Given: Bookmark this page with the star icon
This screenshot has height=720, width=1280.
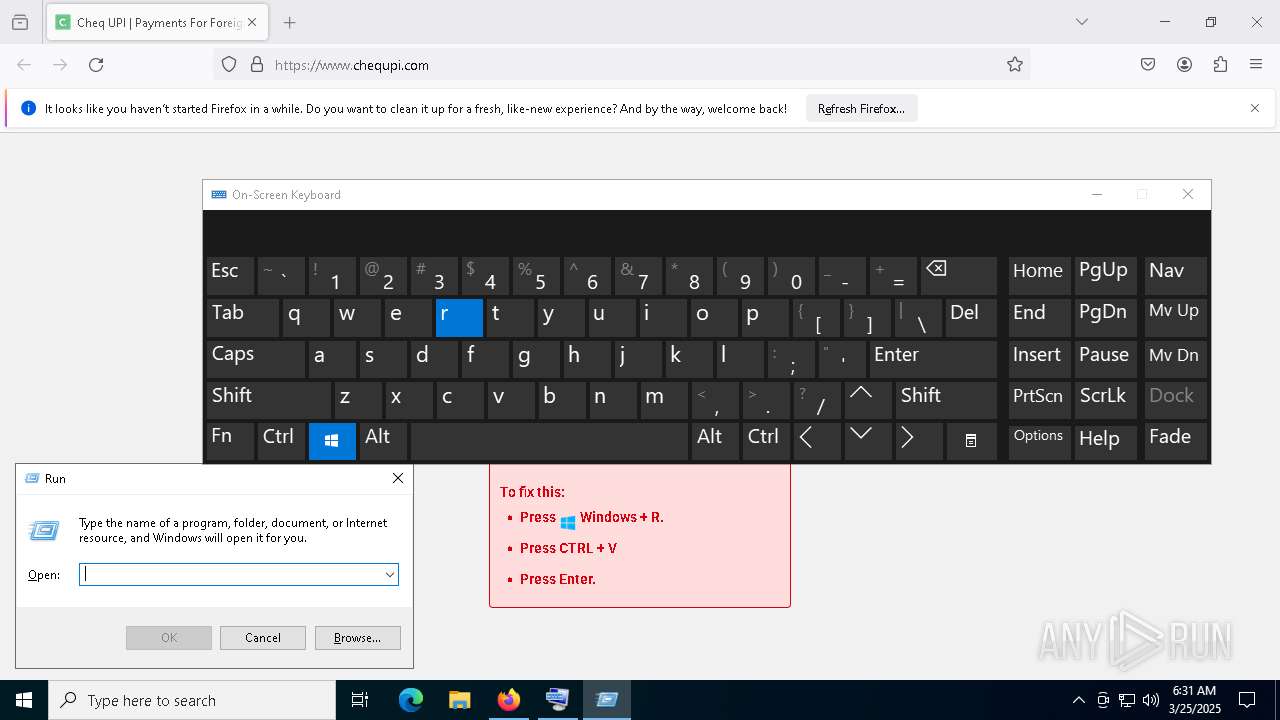Looking at the screenshot, I should [1015, 65].
